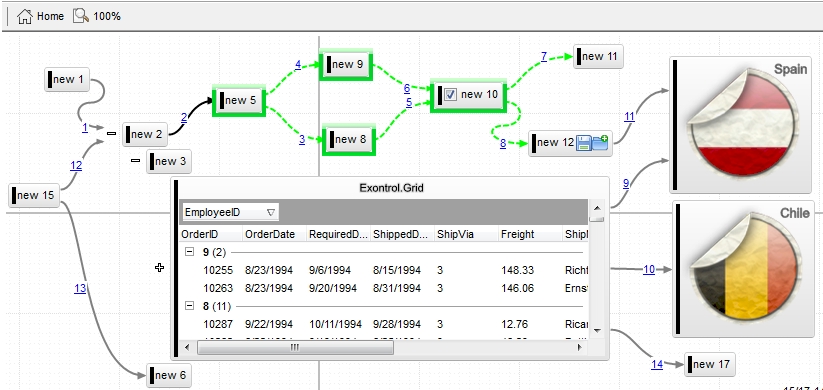823x390 pixels.
Task: Collapse the group 9 (2) rows
Action: (189, 252)
